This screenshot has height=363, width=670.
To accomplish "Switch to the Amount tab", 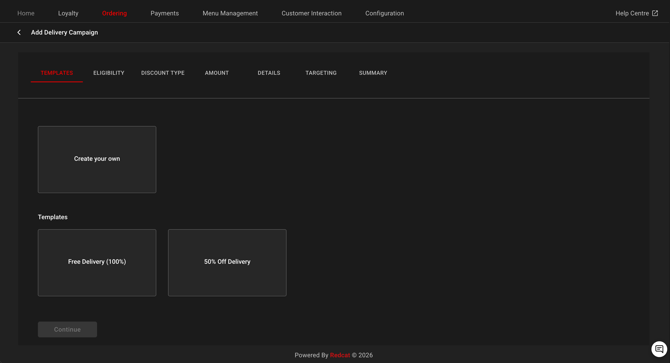I will (217, 73).
